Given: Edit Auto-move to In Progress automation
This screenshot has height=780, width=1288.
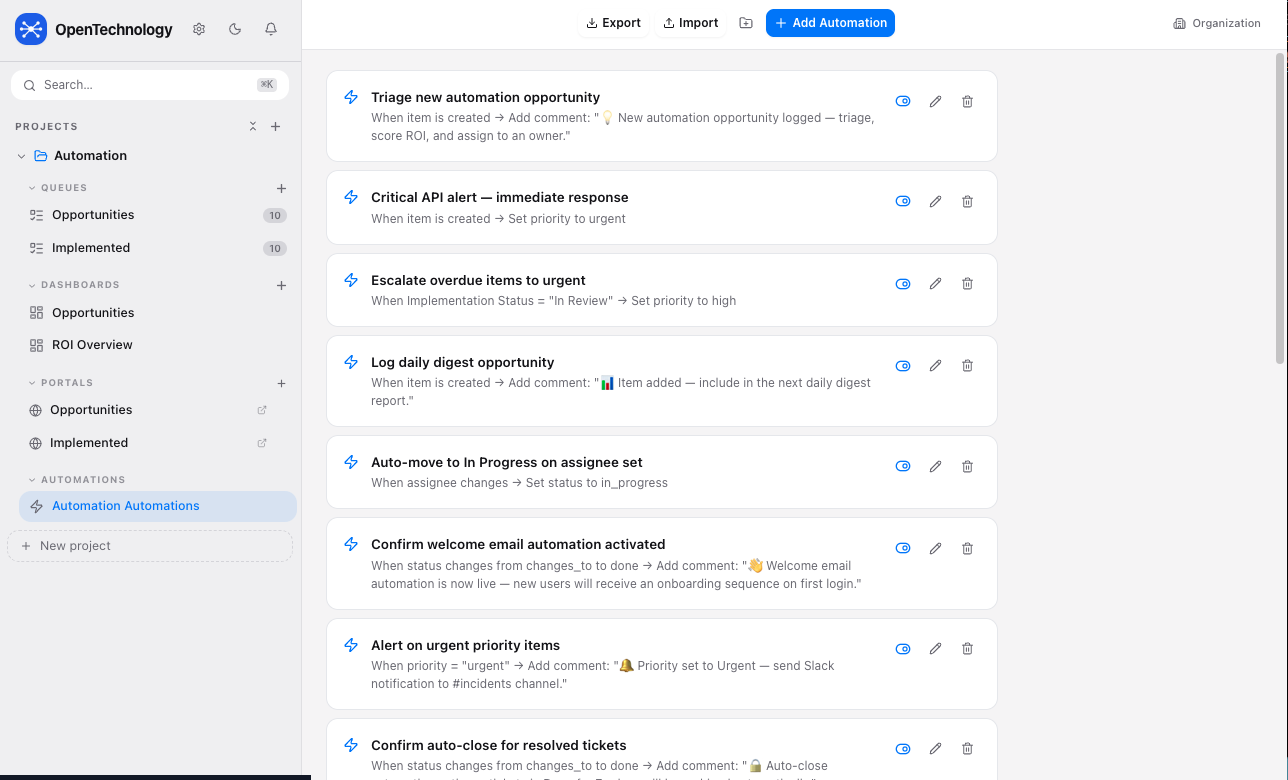Looking at the screenshot, I should point(936,466).
